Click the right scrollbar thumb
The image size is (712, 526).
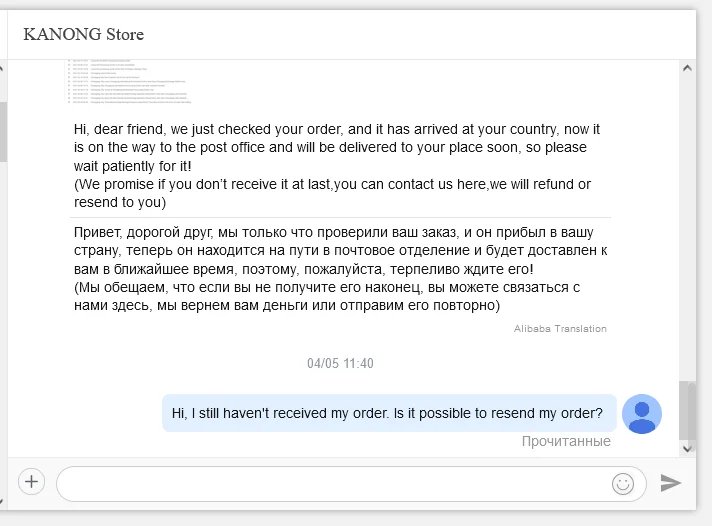pos(688,410)
